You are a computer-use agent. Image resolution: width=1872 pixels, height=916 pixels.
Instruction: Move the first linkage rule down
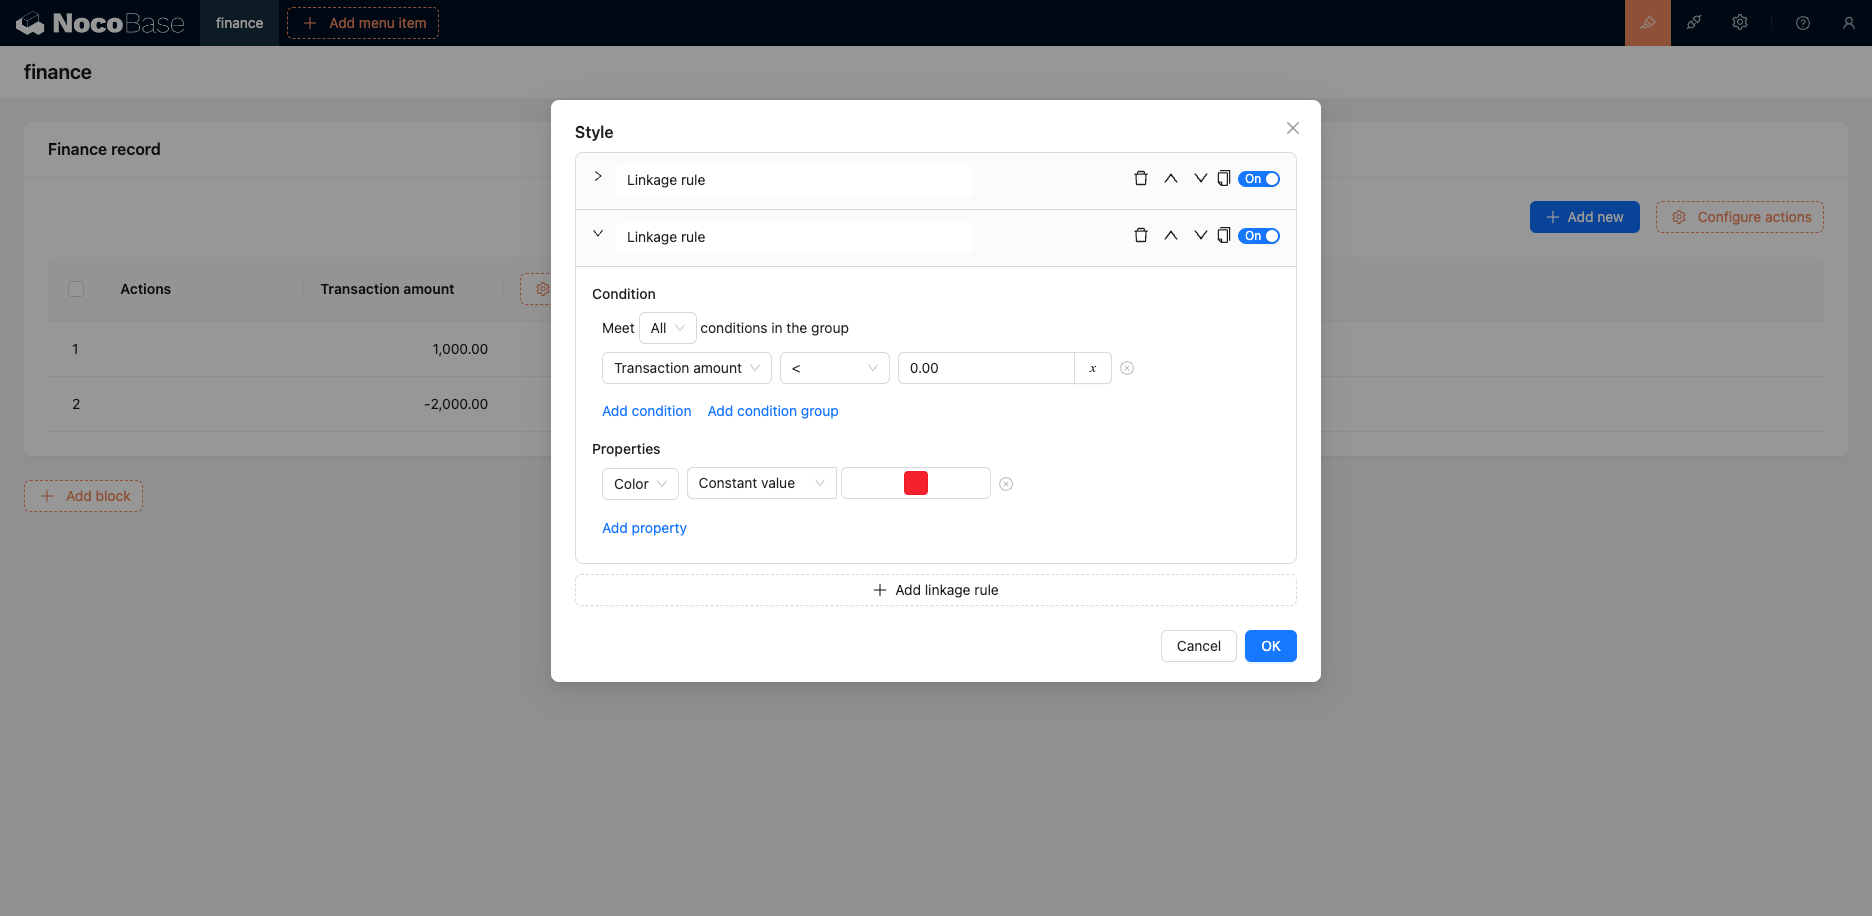tap(1200, 179)
